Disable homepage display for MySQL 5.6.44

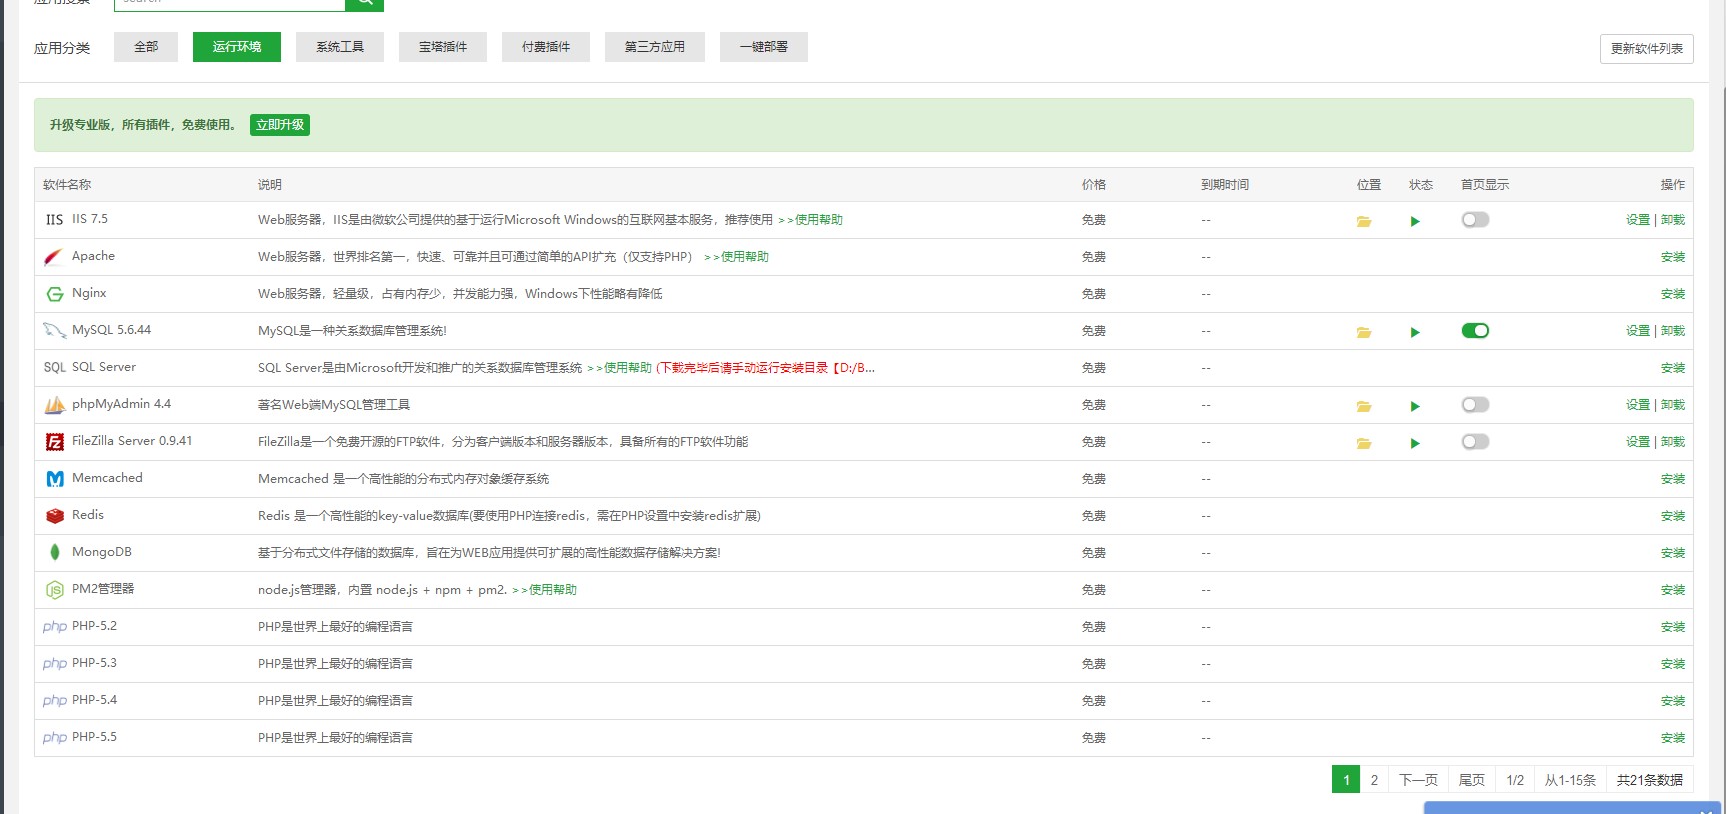tap(1475, 331)
